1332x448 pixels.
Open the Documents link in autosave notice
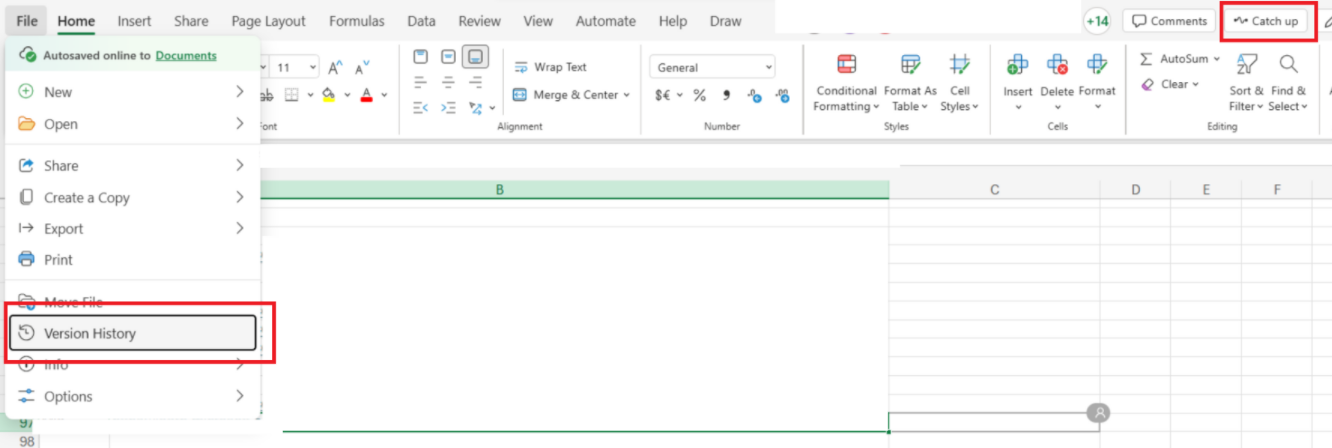(x=186, y=55)
